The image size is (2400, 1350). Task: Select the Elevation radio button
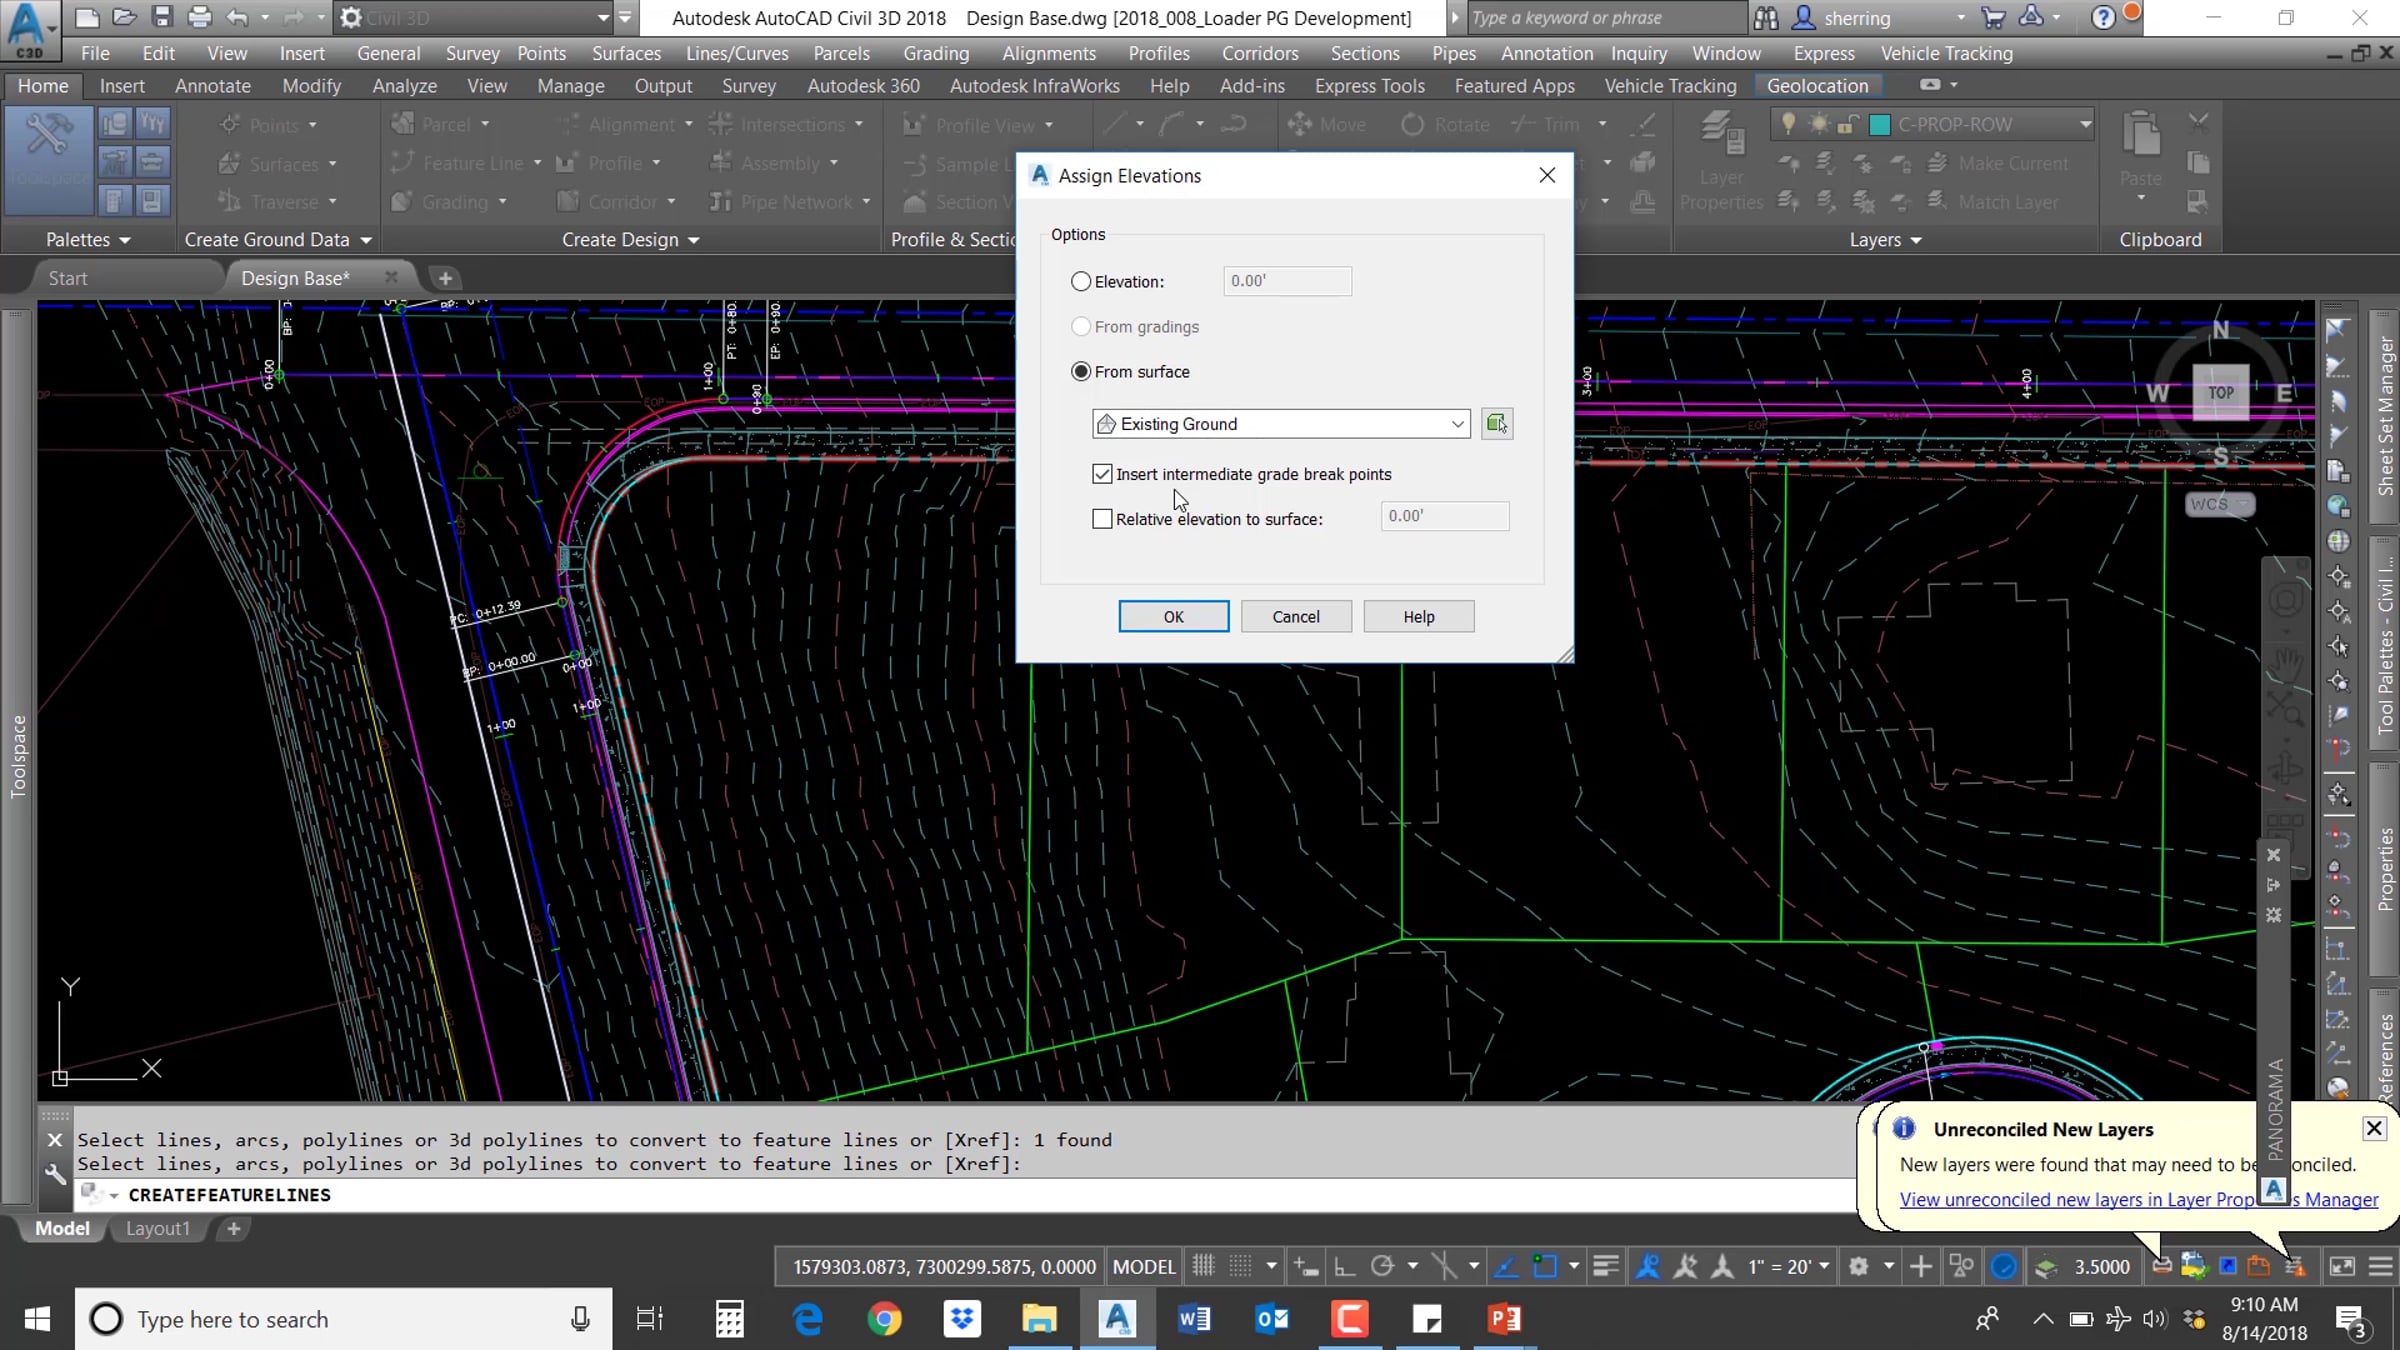coord(1081,282)
